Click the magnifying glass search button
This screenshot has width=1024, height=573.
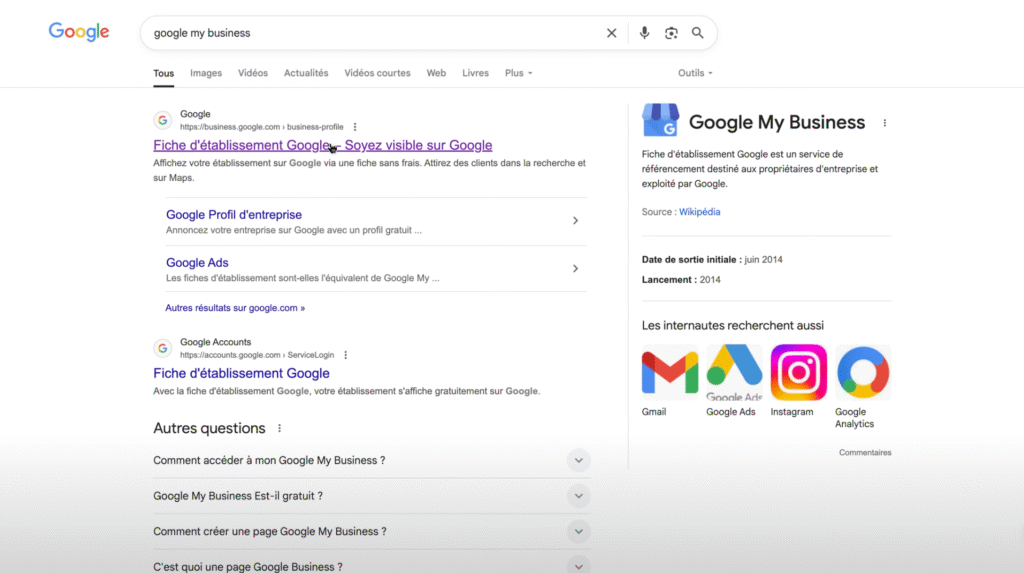point(698,33)
